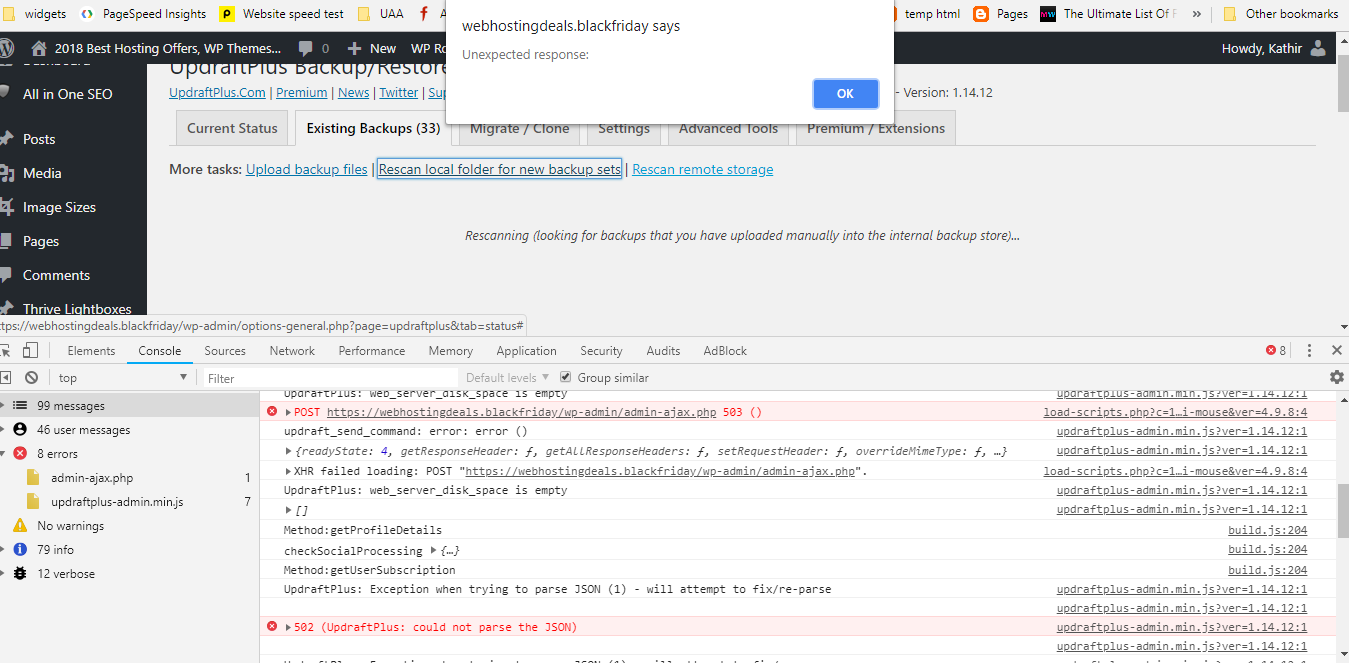This screenshot has height=663, width=1349.
Task: Expand the 46 user messages group
Action: pyautogui.click(x=5, y=430)
